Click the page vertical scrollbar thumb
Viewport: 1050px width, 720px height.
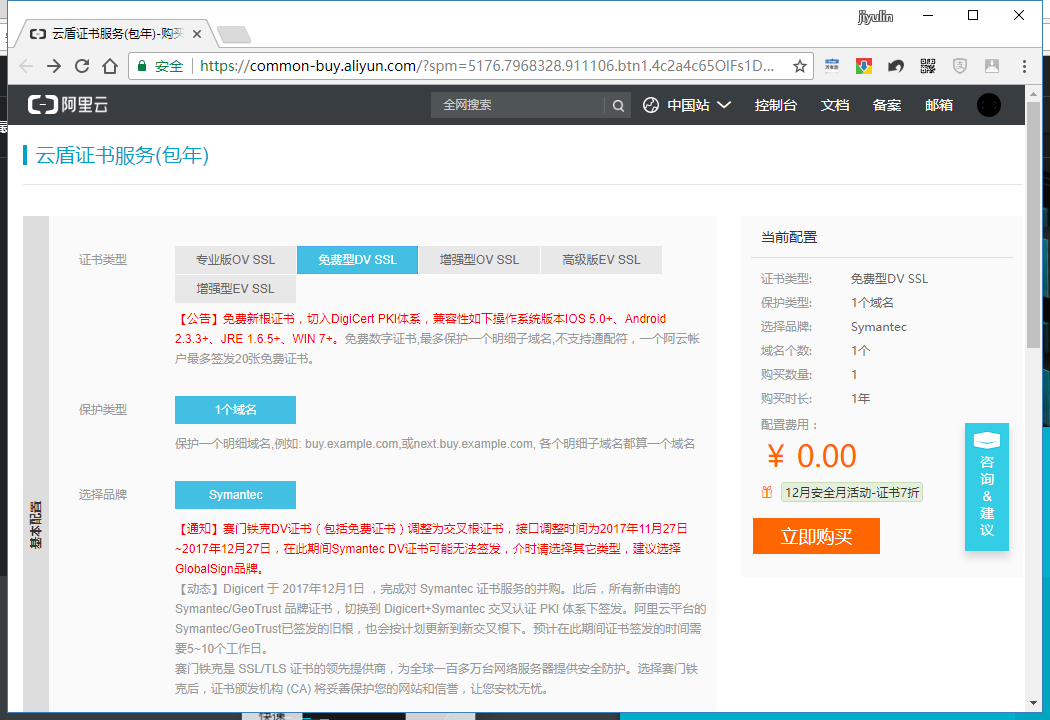click(1033, 224)
